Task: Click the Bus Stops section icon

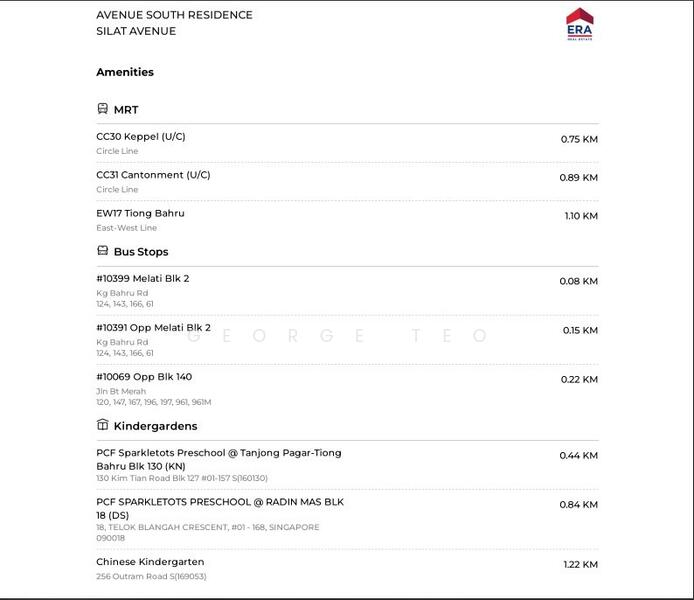Action: click(102, 251)
